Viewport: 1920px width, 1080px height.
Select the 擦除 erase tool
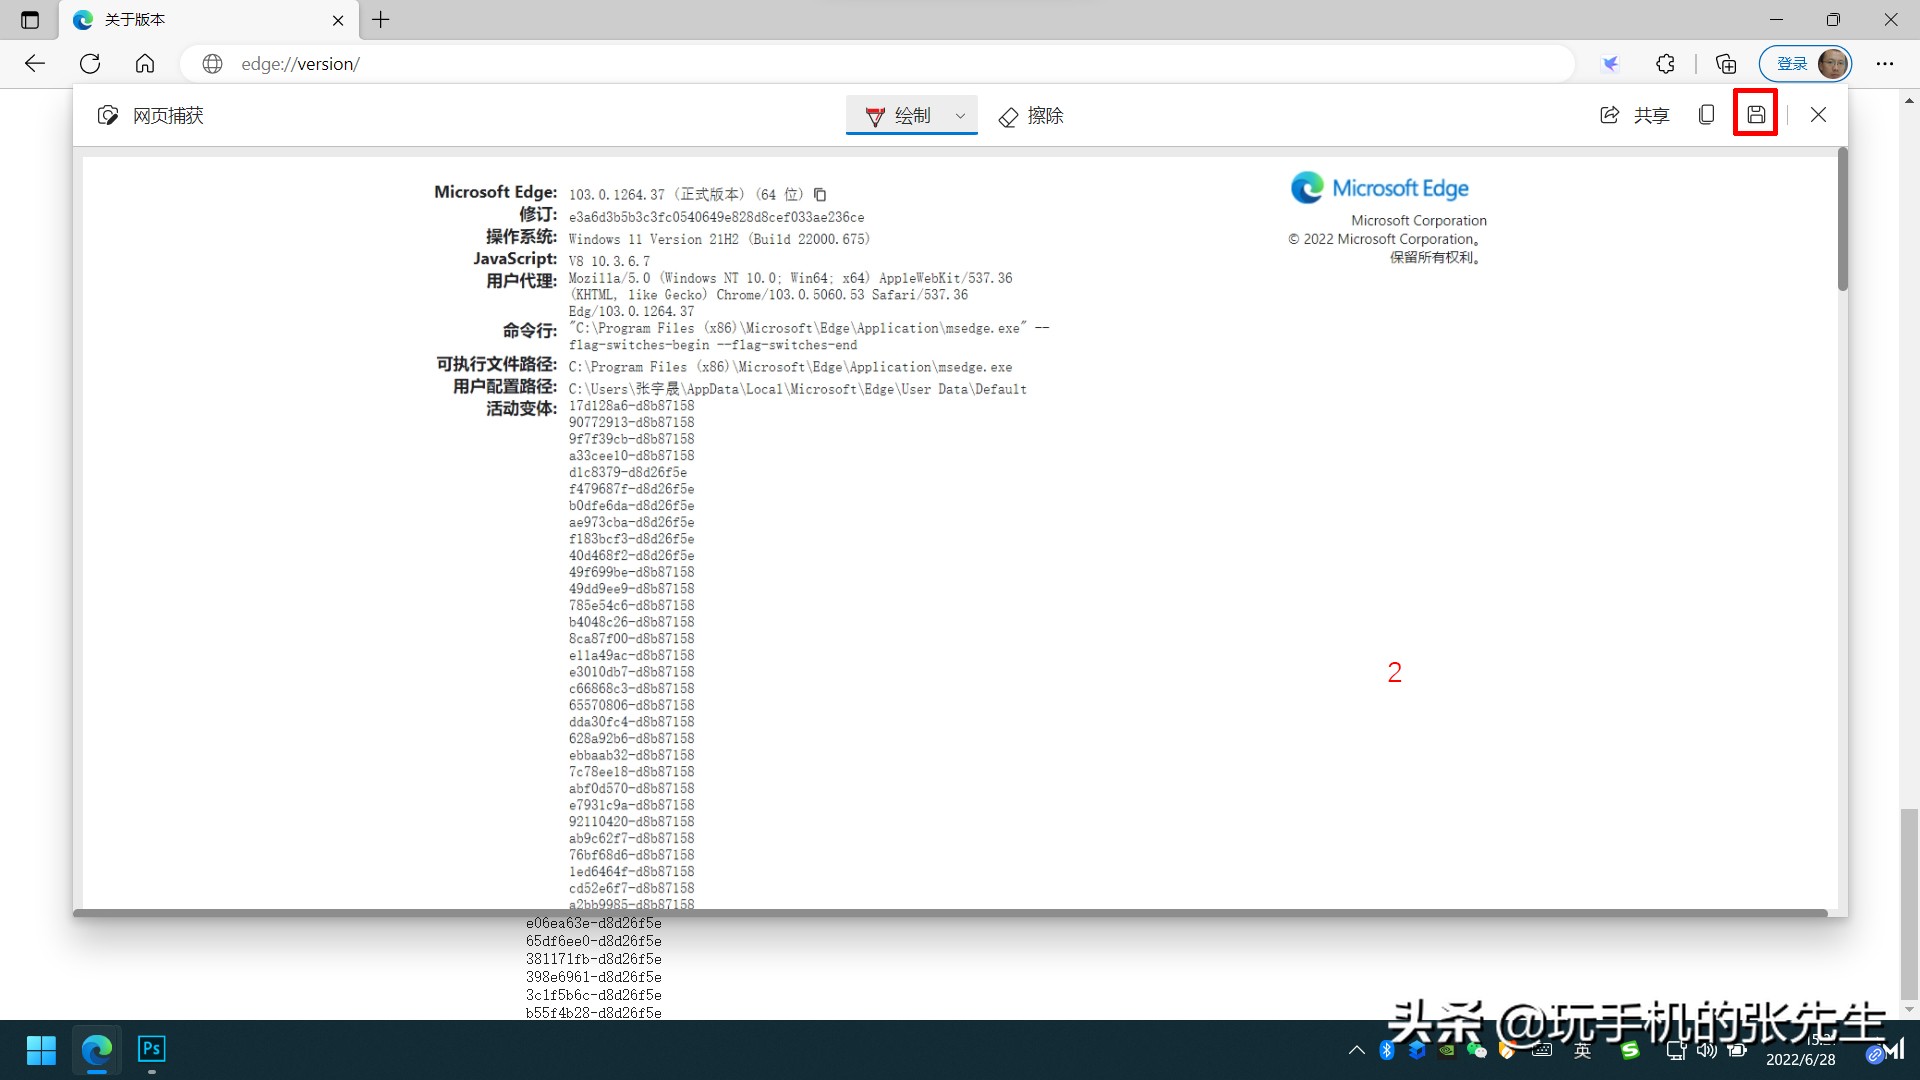coord(1030,116)
